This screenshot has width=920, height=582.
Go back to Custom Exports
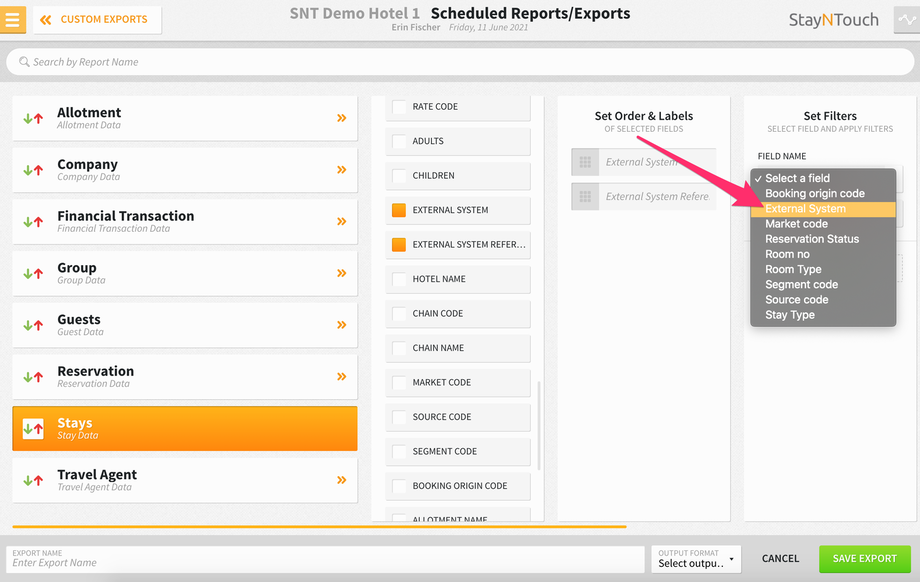[x=97, y=20]
